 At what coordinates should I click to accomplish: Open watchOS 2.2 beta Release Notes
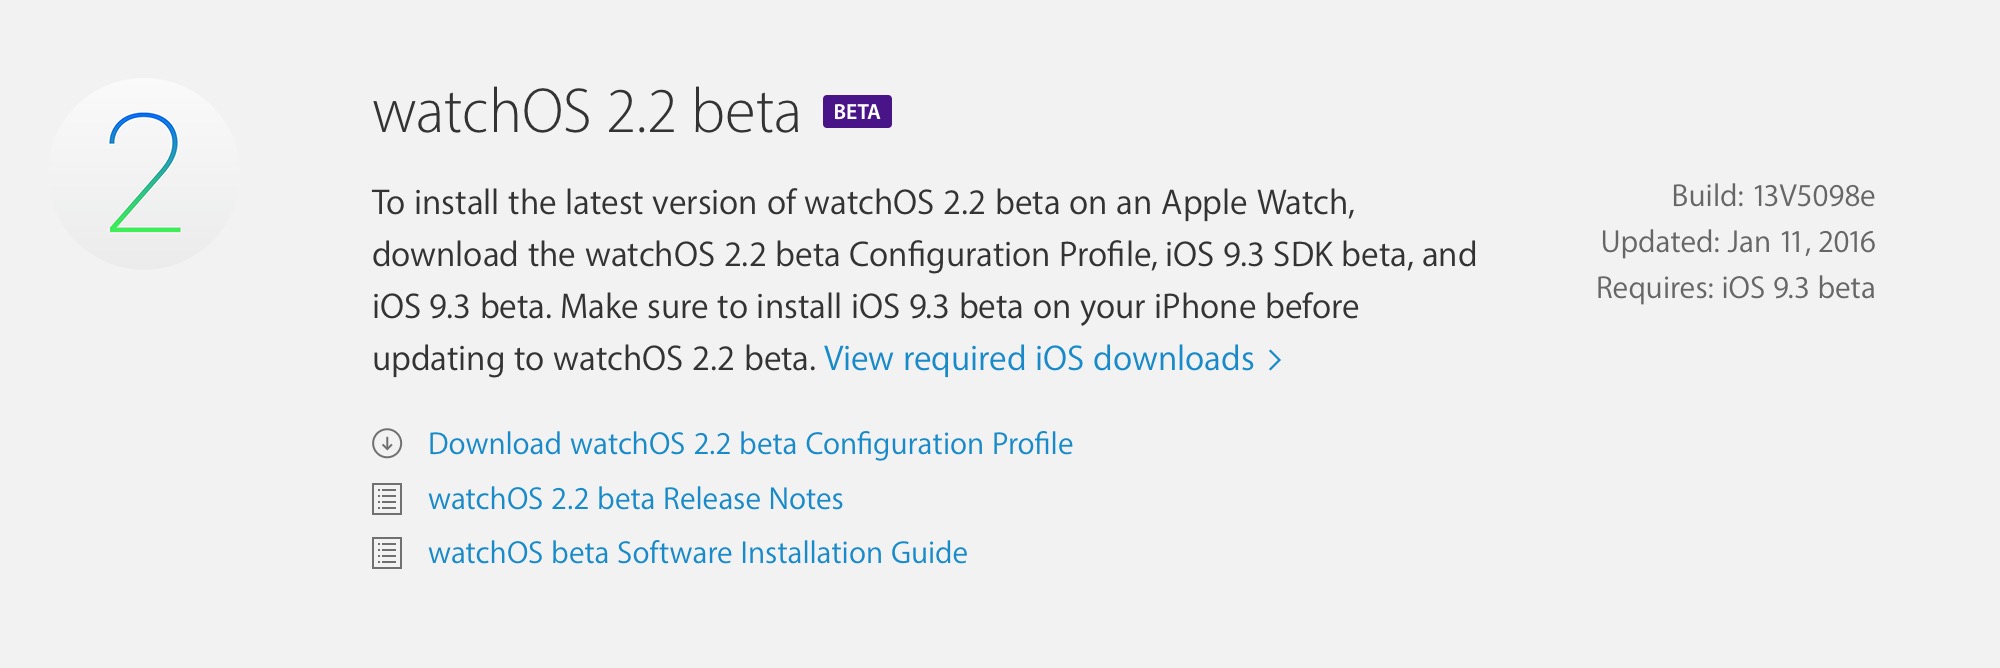click(636, 499)
